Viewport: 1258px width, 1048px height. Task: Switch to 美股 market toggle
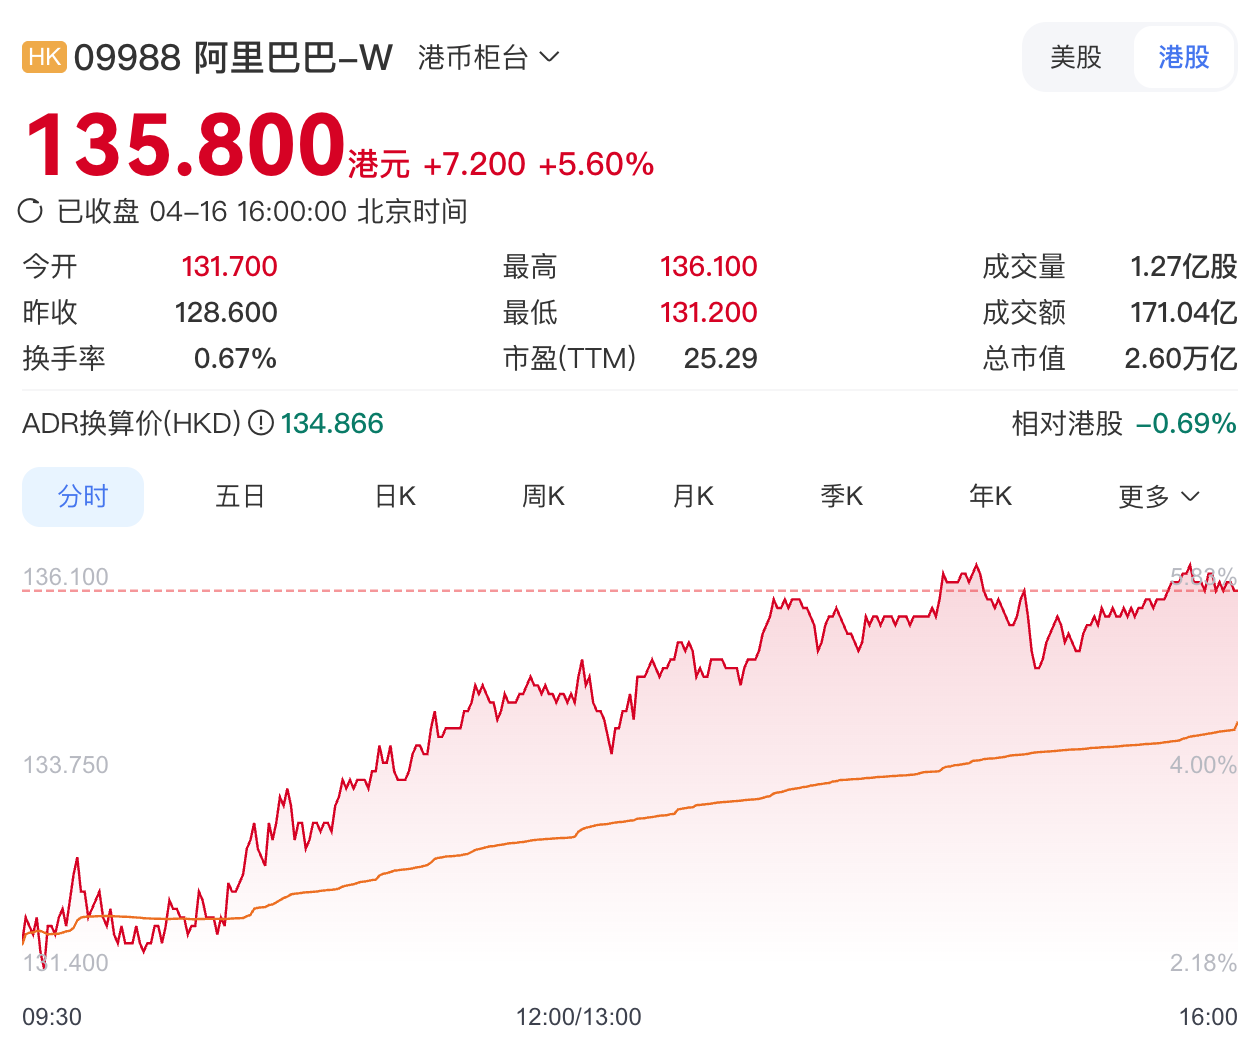[1076, 57]
